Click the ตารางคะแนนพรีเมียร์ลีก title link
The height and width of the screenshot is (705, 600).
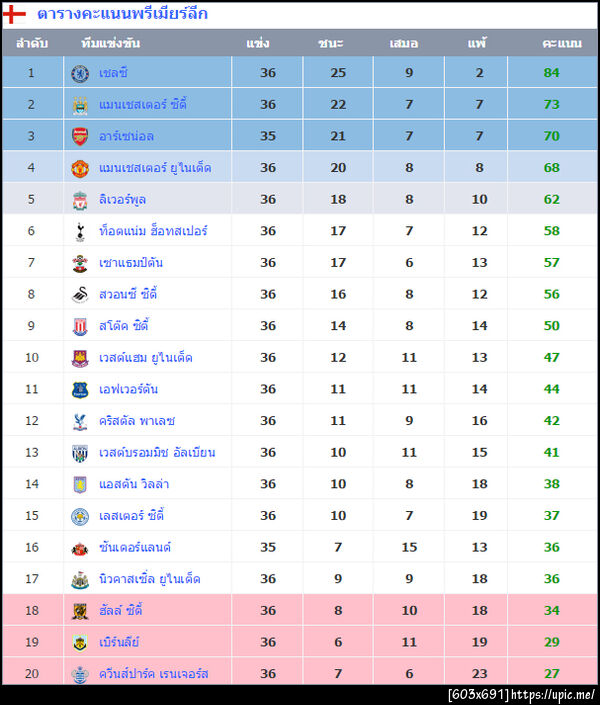click(122, 15)
